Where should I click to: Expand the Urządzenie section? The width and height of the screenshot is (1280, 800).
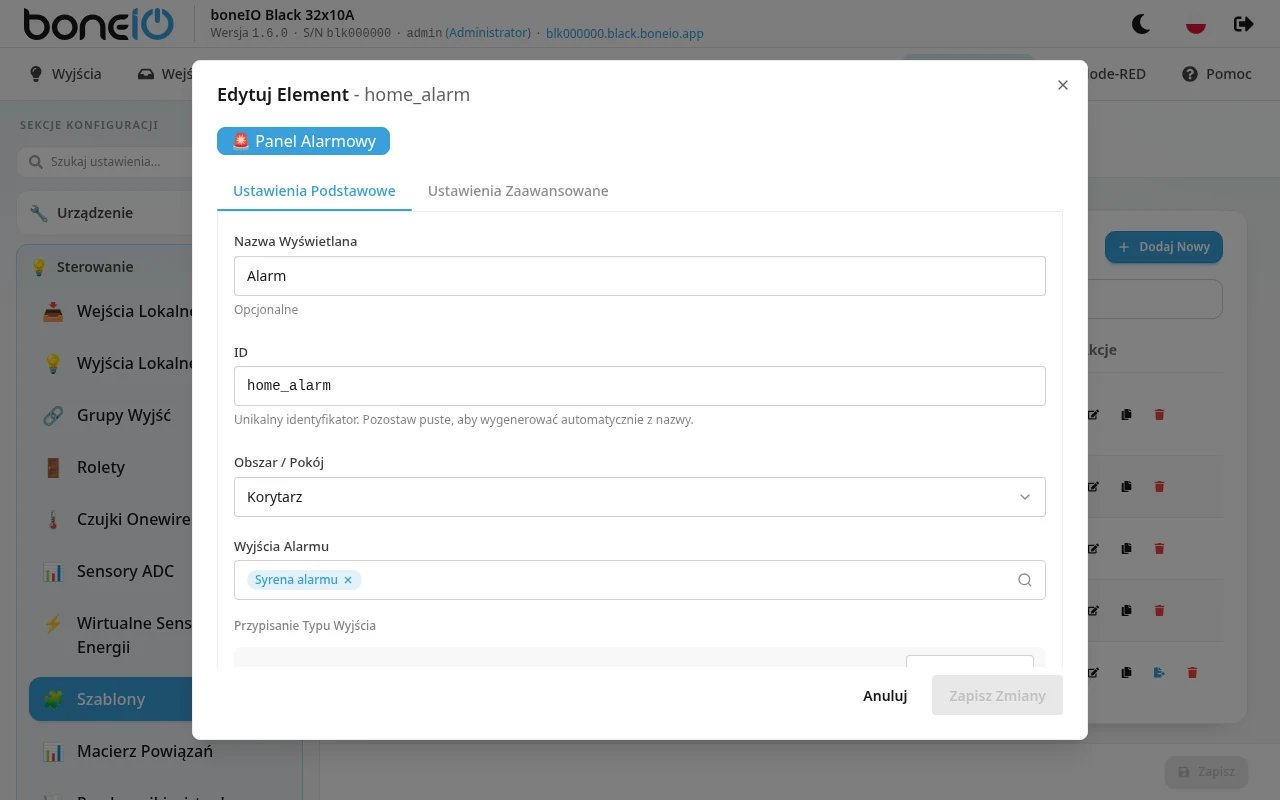tap(105, 213)
